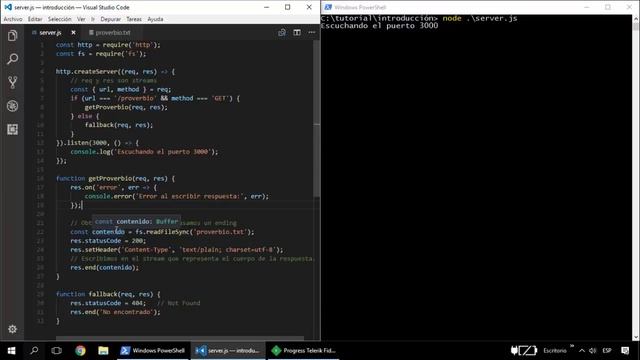Screen dimensions: 640x360
Task: Launch Google Chrome from the taskbar
Action: [80, 351]
